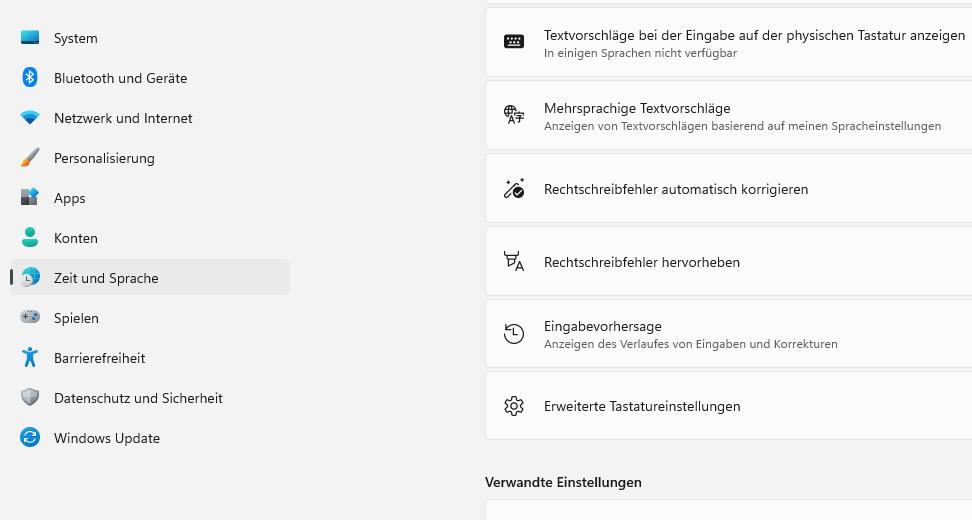Click the gear icon for Erweiterte Tastatureinstellungen
972x520 pixels.
pyautogui.click(x=514, y=406)
